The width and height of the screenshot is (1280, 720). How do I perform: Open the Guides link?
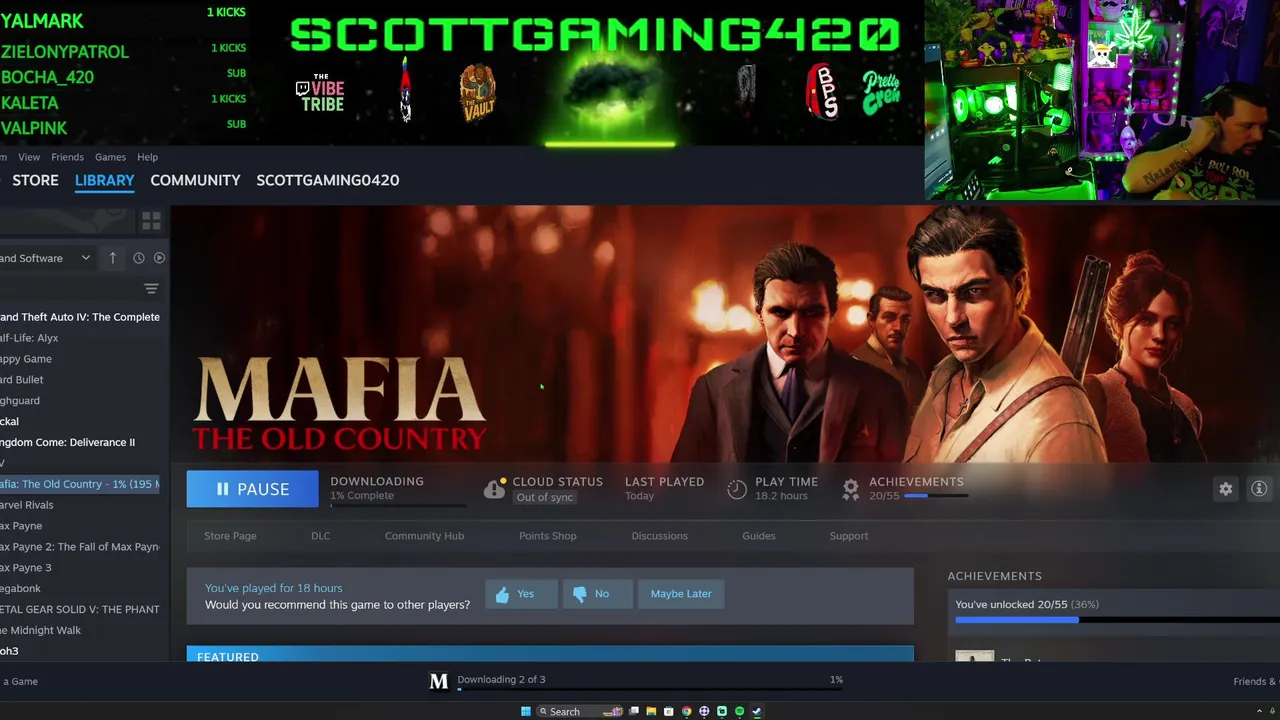click(758, 536)
